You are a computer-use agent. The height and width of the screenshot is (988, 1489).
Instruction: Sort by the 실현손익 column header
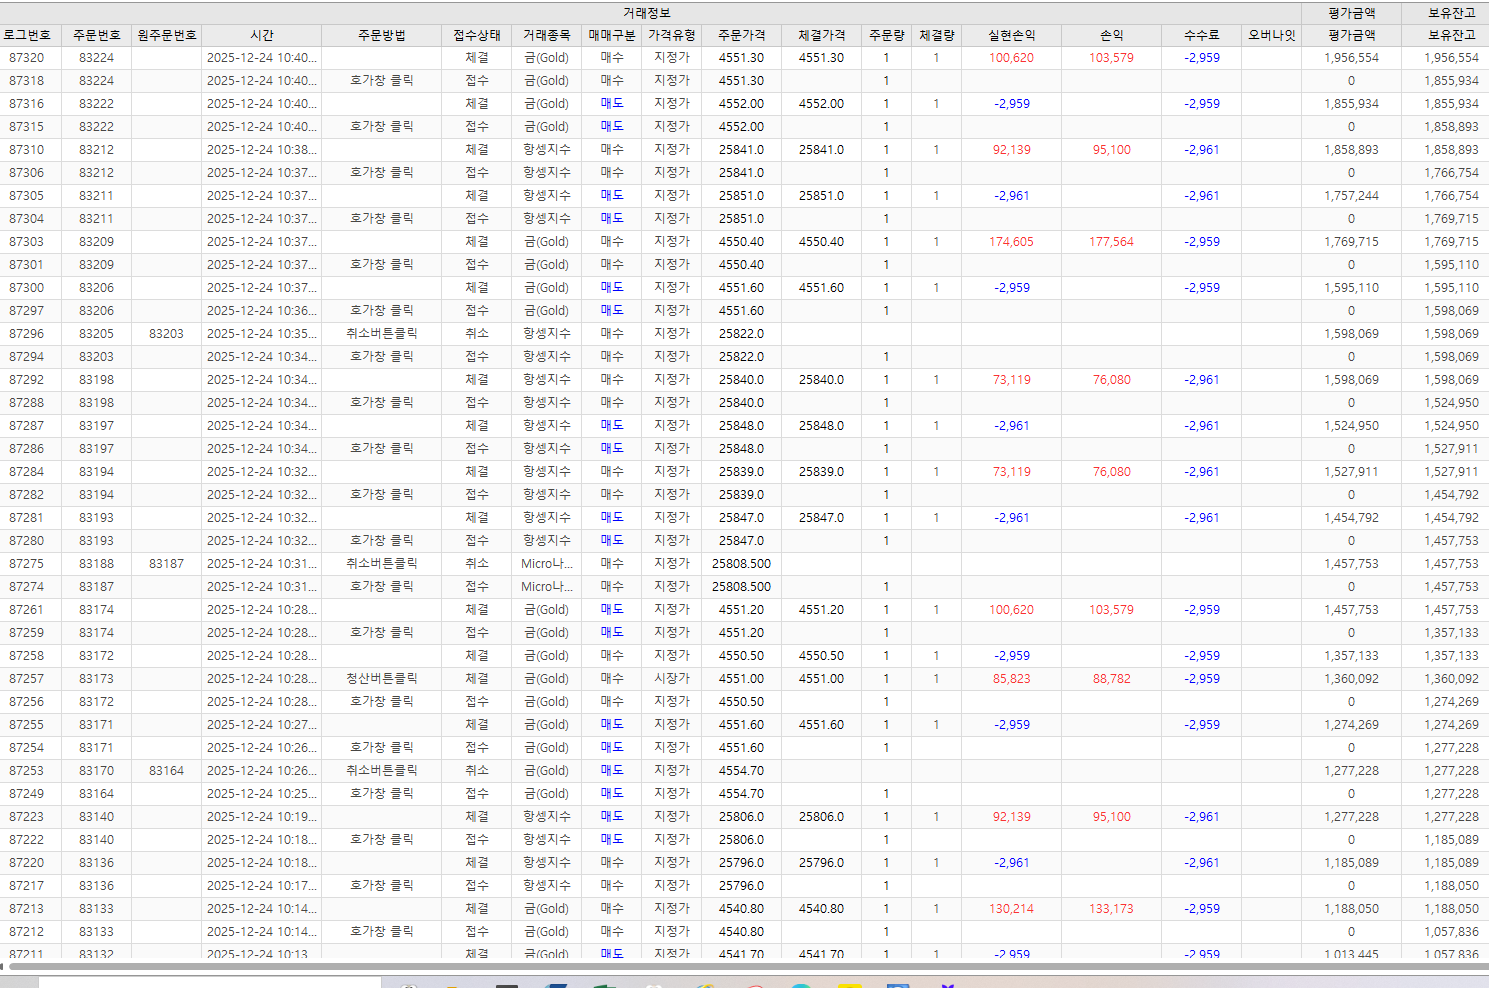[x=1012, y=35]
